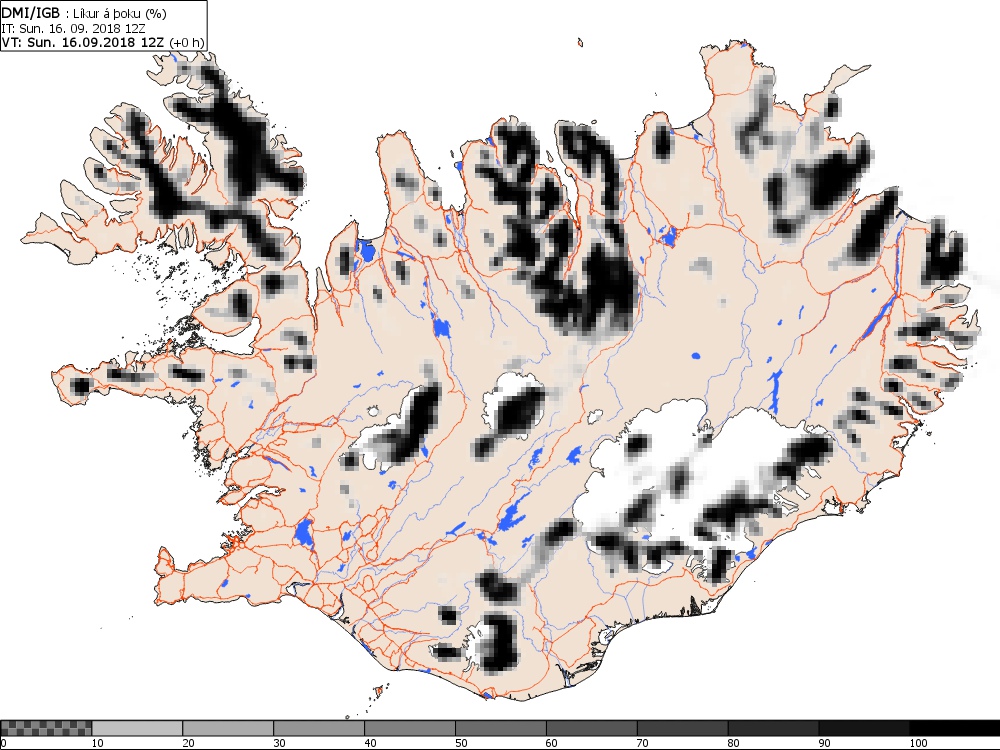Select the 70–80 dark gray legend swatch
1000x750 pixels.
(x=682, y=728)
